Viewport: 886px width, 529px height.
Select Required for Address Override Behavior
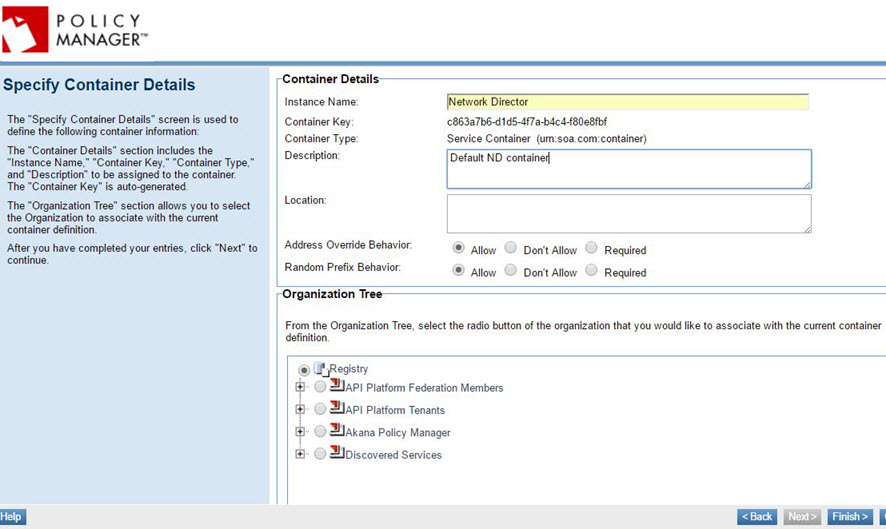click(591, 248)
